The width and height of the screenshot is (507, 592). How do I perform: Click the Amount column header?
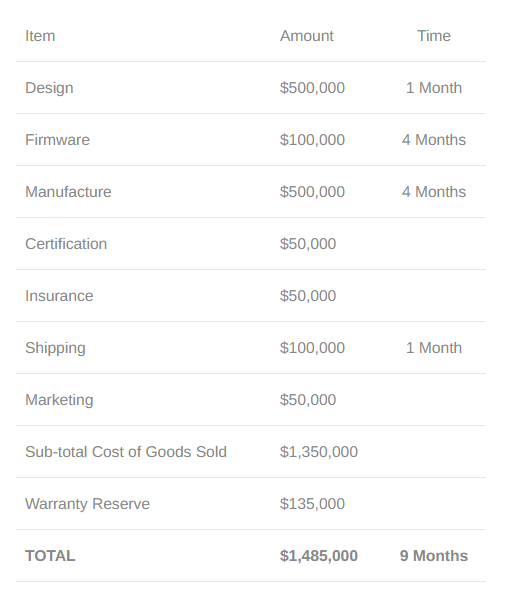click(x=307, y=36)
